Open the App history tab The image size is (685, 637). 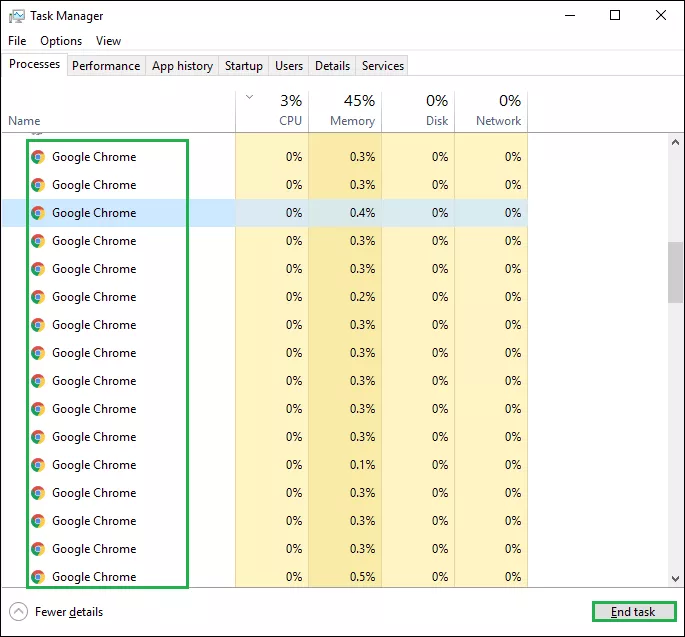point(182,66)
